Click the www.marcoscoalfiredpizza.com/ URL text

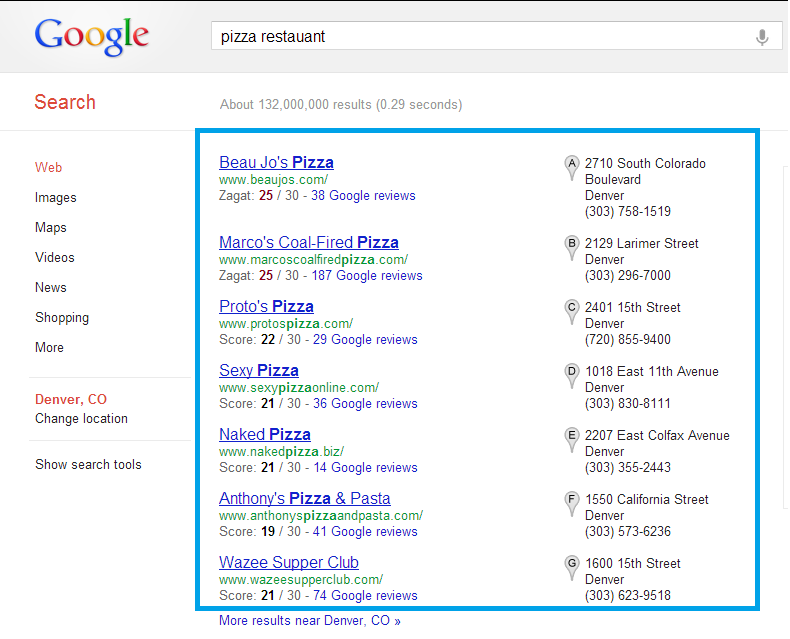313,260
